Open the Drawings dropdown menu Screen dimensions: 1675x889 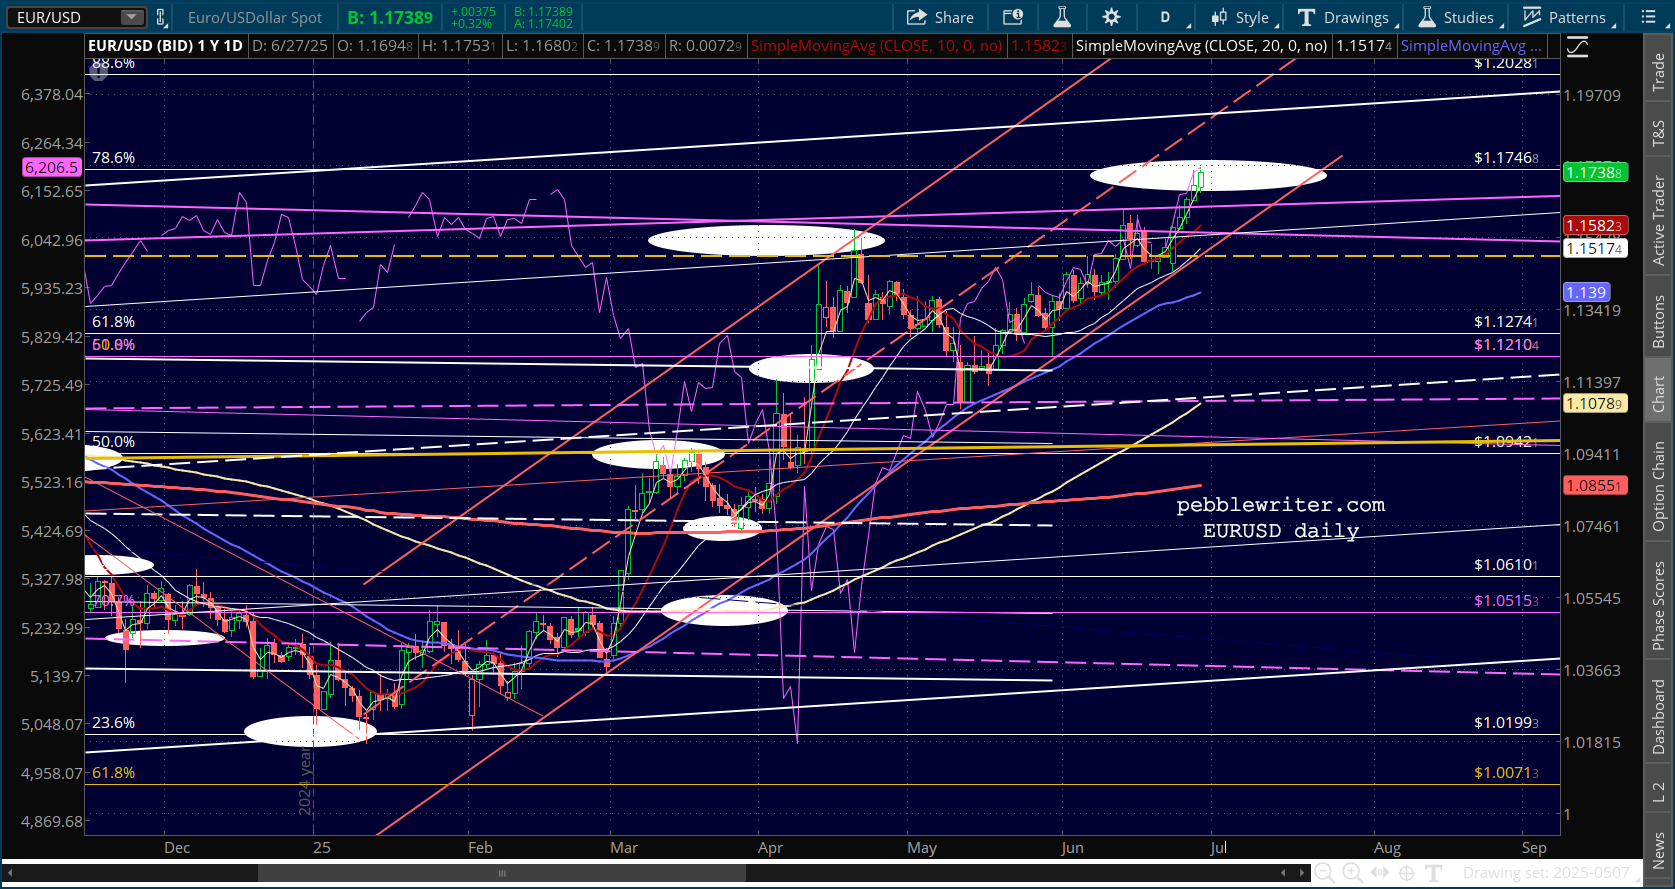click(1346, 17)
